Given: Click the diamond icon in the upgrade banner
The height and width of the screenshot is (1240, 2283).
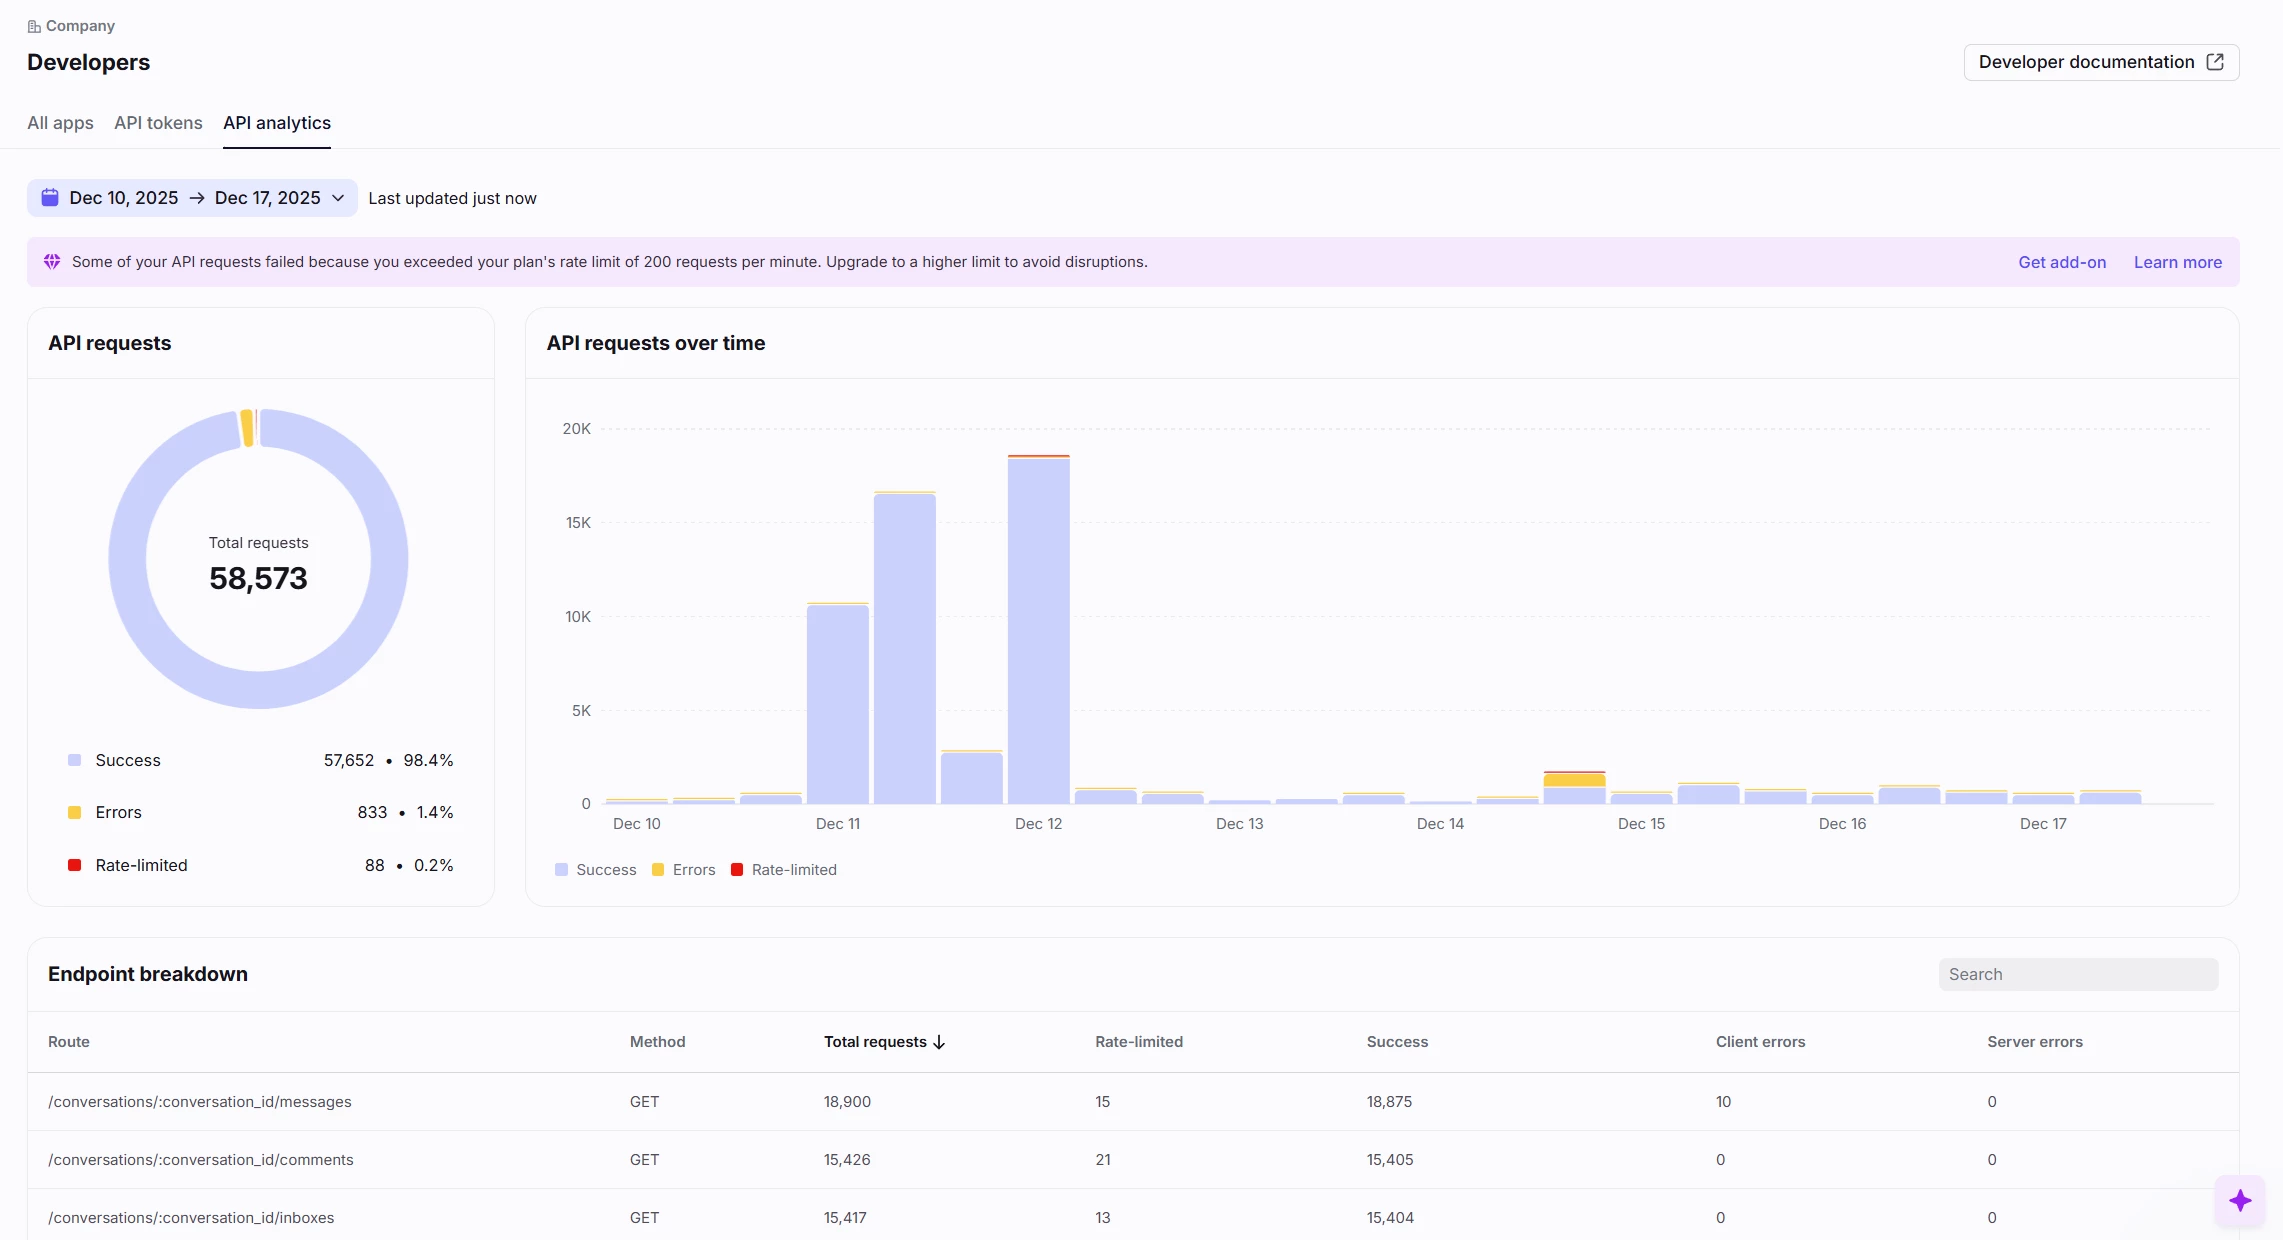Looking at the screenshot, I should [x=52, y=262].
